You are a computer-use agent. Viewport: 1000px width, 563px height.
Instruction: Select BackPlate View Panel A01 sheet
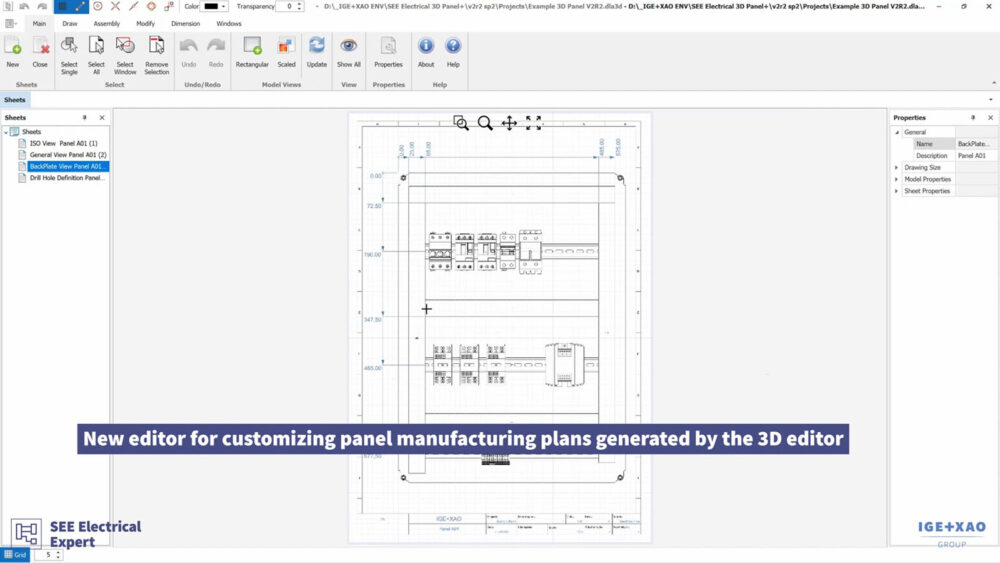(68, 166)
